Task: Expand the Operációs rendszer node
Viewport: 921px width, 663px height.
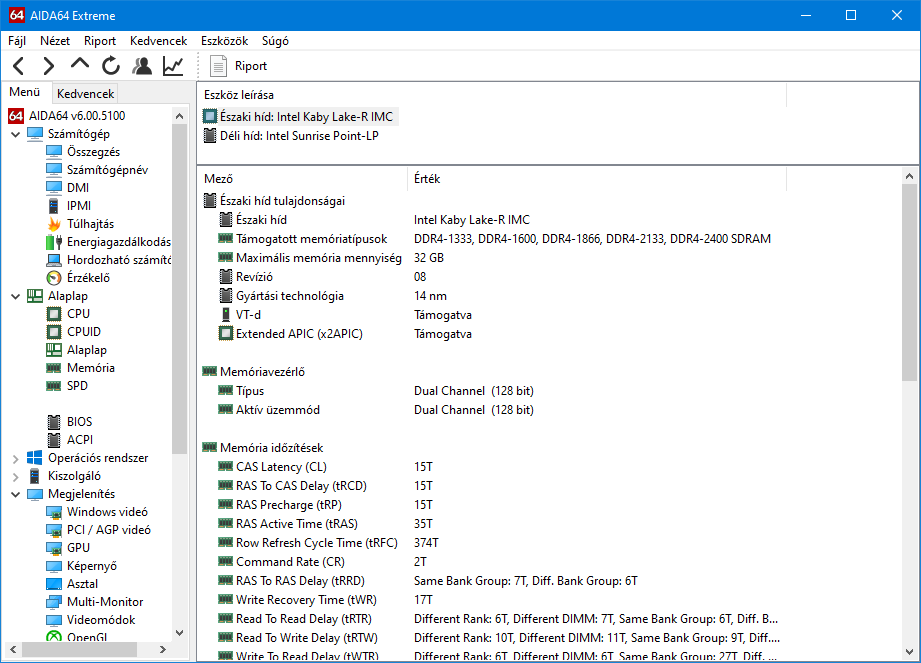Action: [x=15, y=458]
